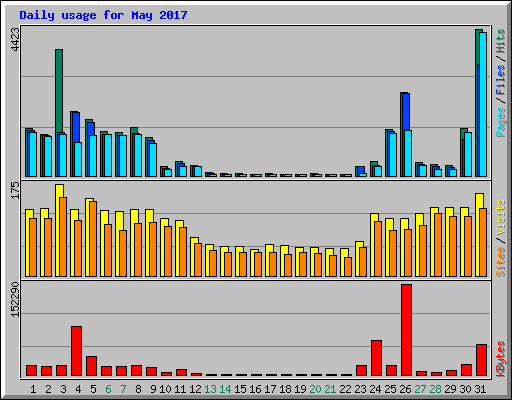
Task: Click the red KBytes bar for day 23
Action: pos(361,370)
